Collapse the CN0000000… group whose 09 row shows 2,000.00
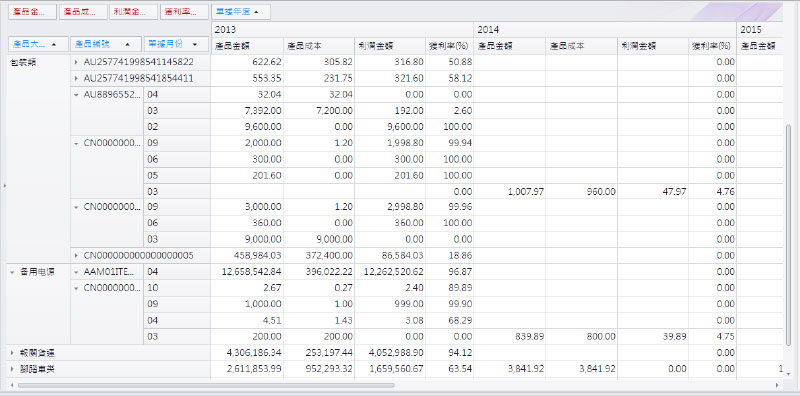 [76, 143]
